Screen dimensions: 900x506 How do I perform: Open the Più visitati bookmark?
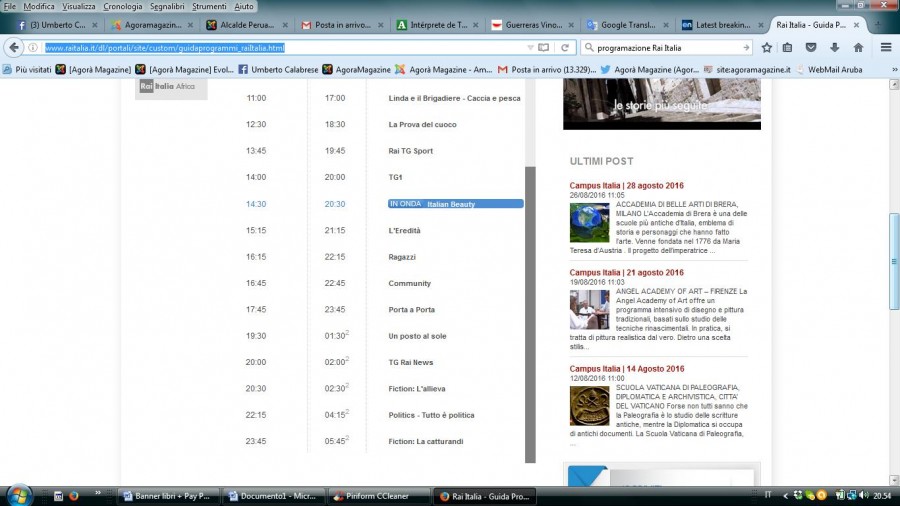click(26, 69)
